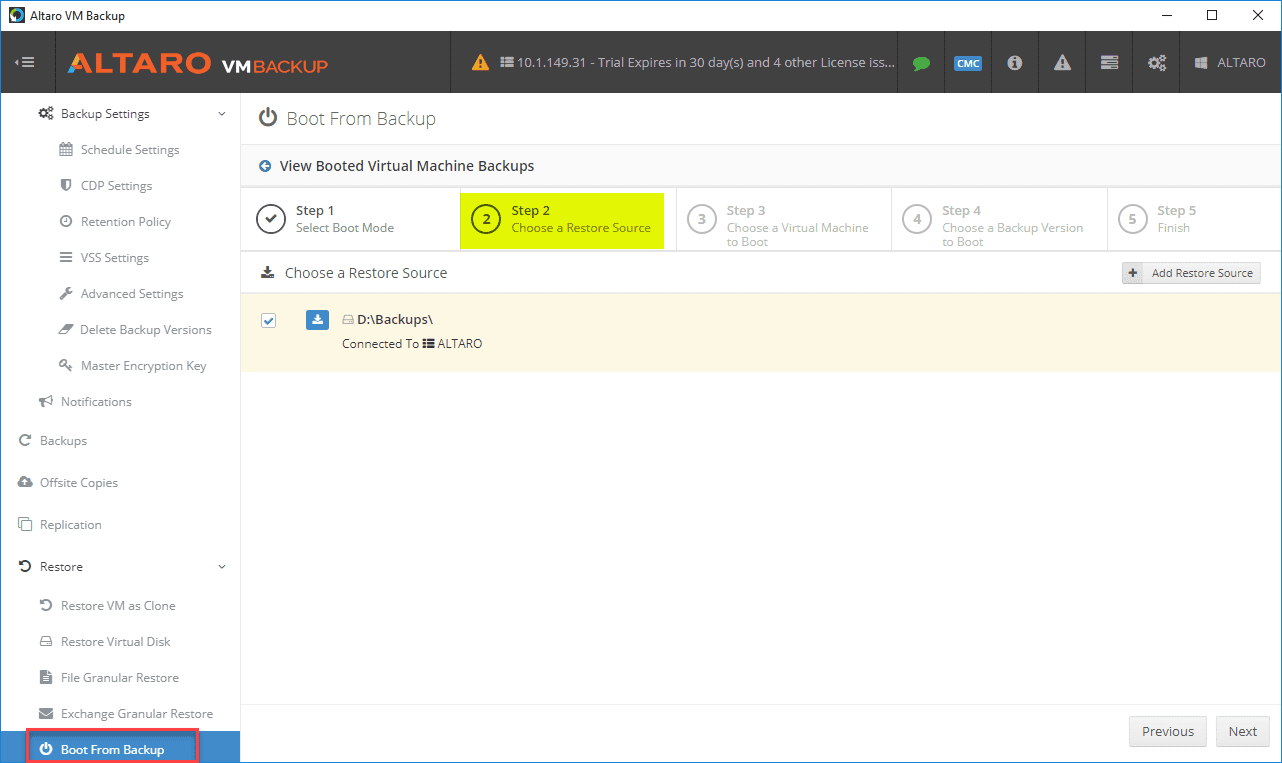Click the CMC cloud management icon

[x=967, y=62]
